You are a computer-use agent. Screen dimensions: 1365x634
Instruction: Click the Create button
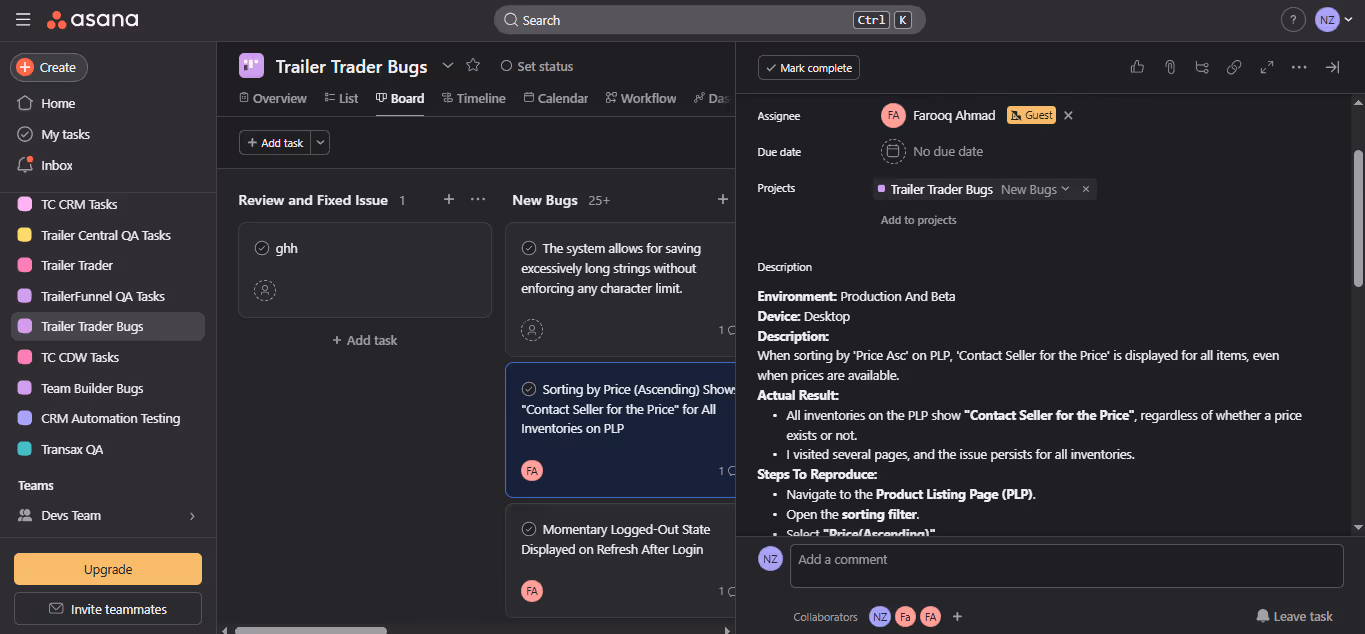click(x=49, y=67)
